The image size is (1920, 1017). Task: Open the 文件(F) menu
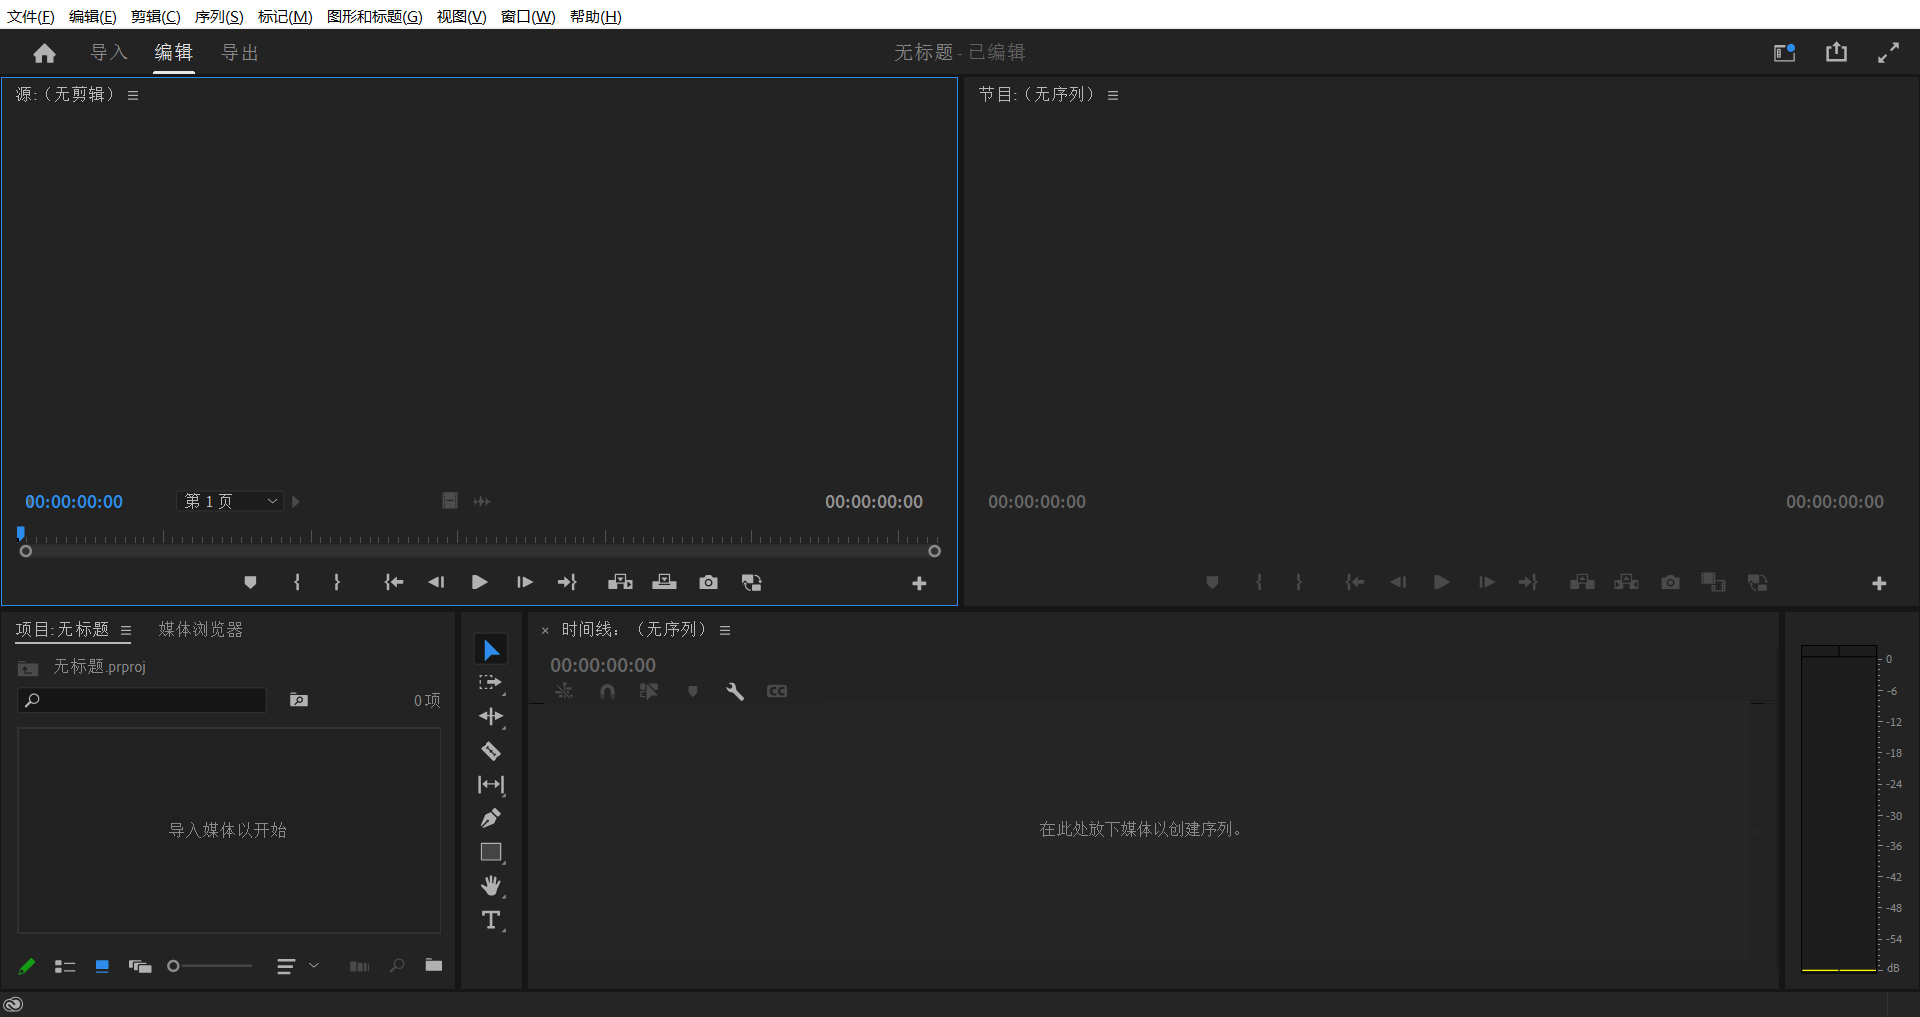31,16
